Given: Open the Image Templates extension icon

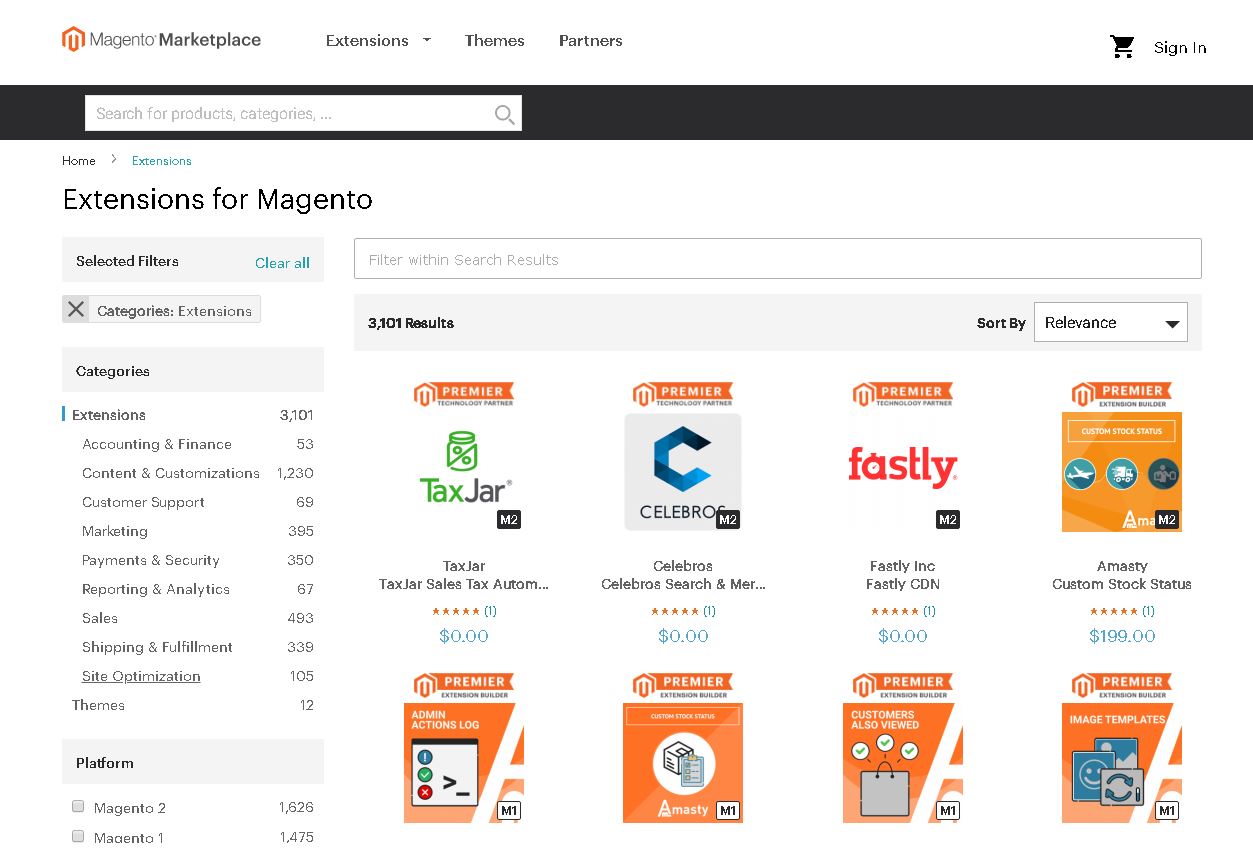Looking at the screenshot, I should coord(1121,762).
